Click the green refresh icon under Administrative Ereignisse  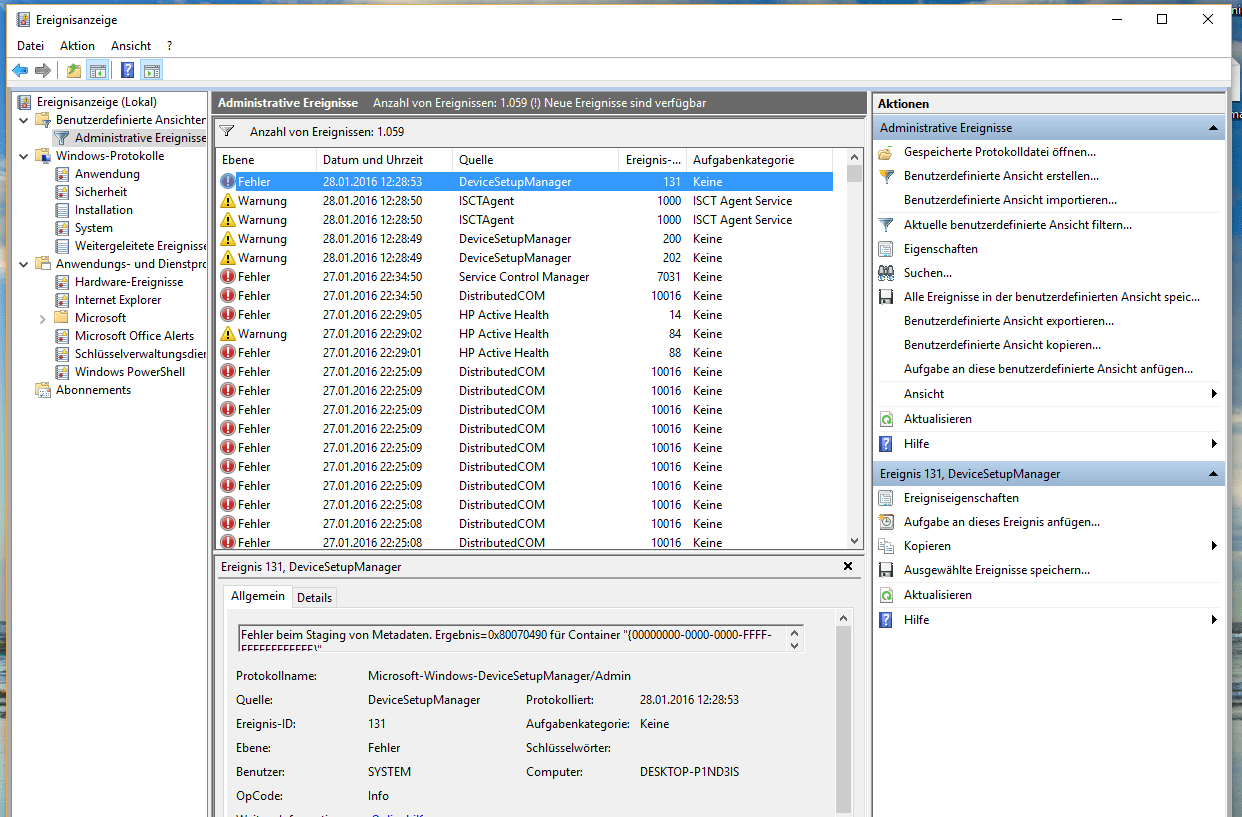click(x=885, y=419)
